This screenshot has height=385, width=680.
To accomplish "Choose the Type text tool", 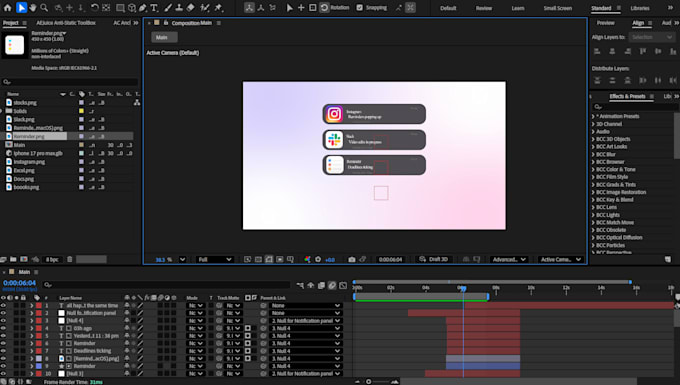I will (x=154, y=8).
